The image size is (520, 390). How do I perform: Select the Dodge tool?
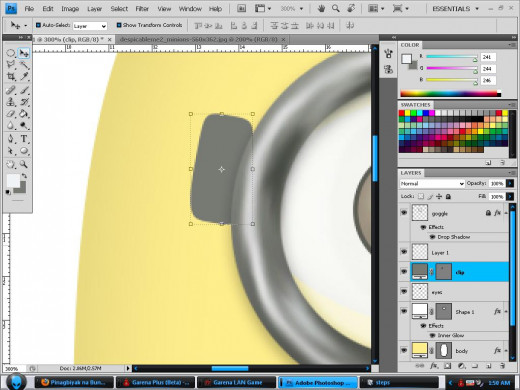tap(24, 125)
